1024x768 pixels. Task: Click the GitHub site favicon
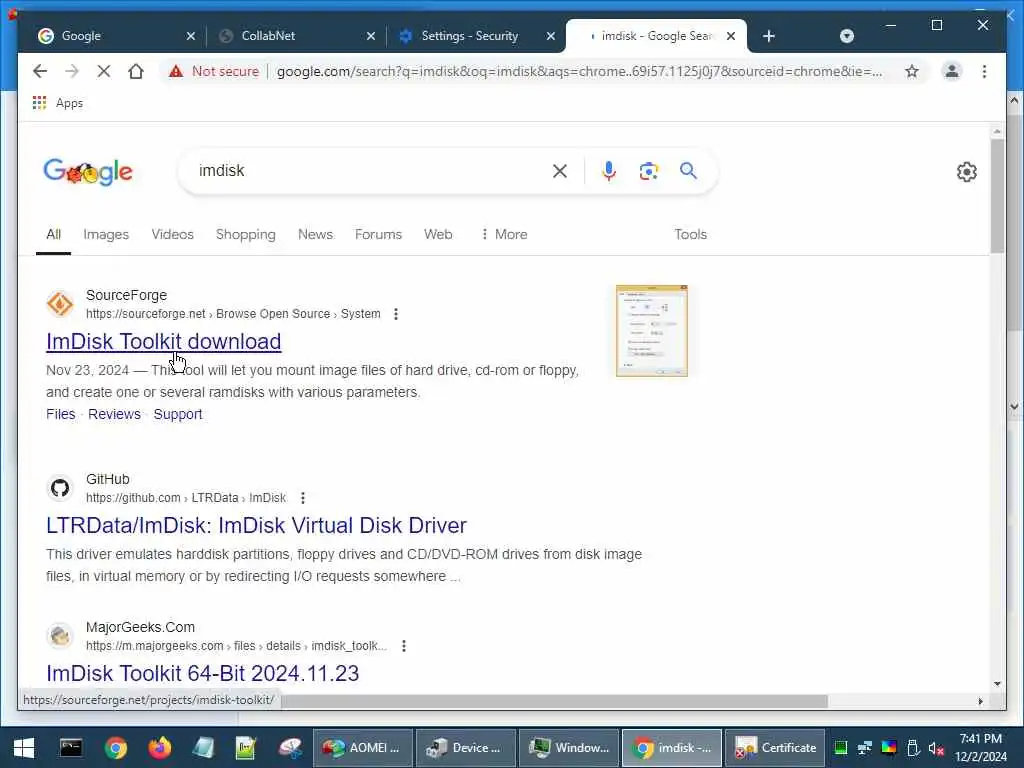tap(60, 488)
